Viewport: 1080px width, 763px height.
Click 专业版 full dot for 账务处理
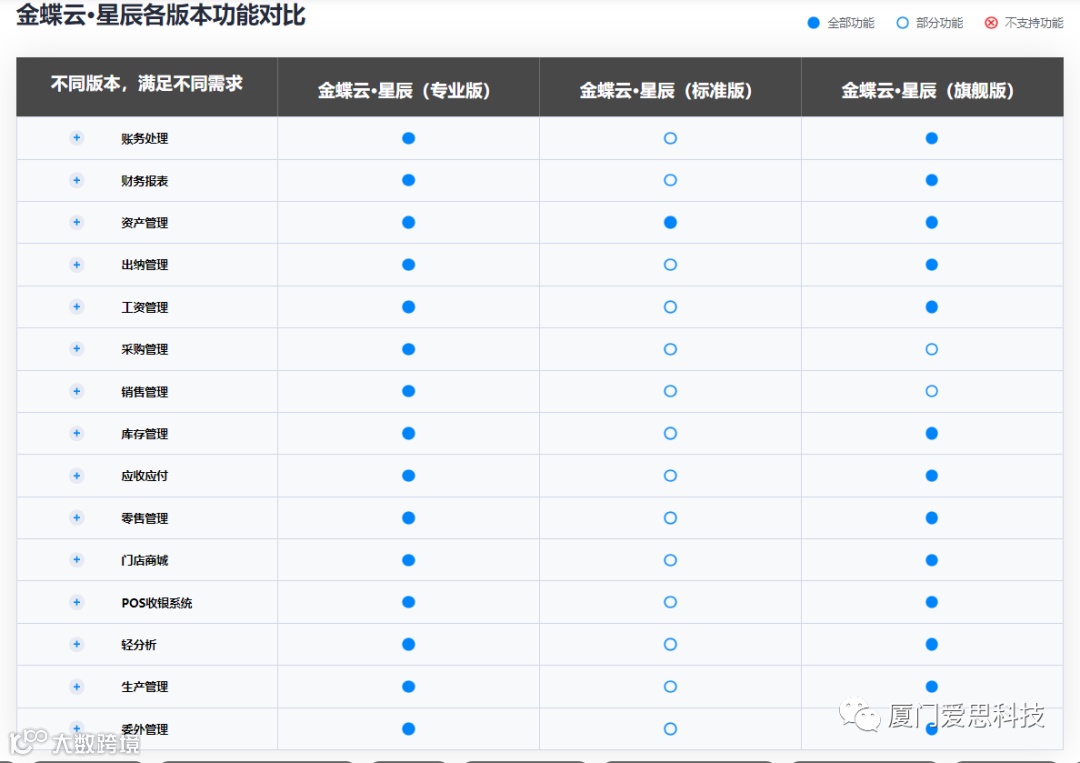(x=408, y=138)
